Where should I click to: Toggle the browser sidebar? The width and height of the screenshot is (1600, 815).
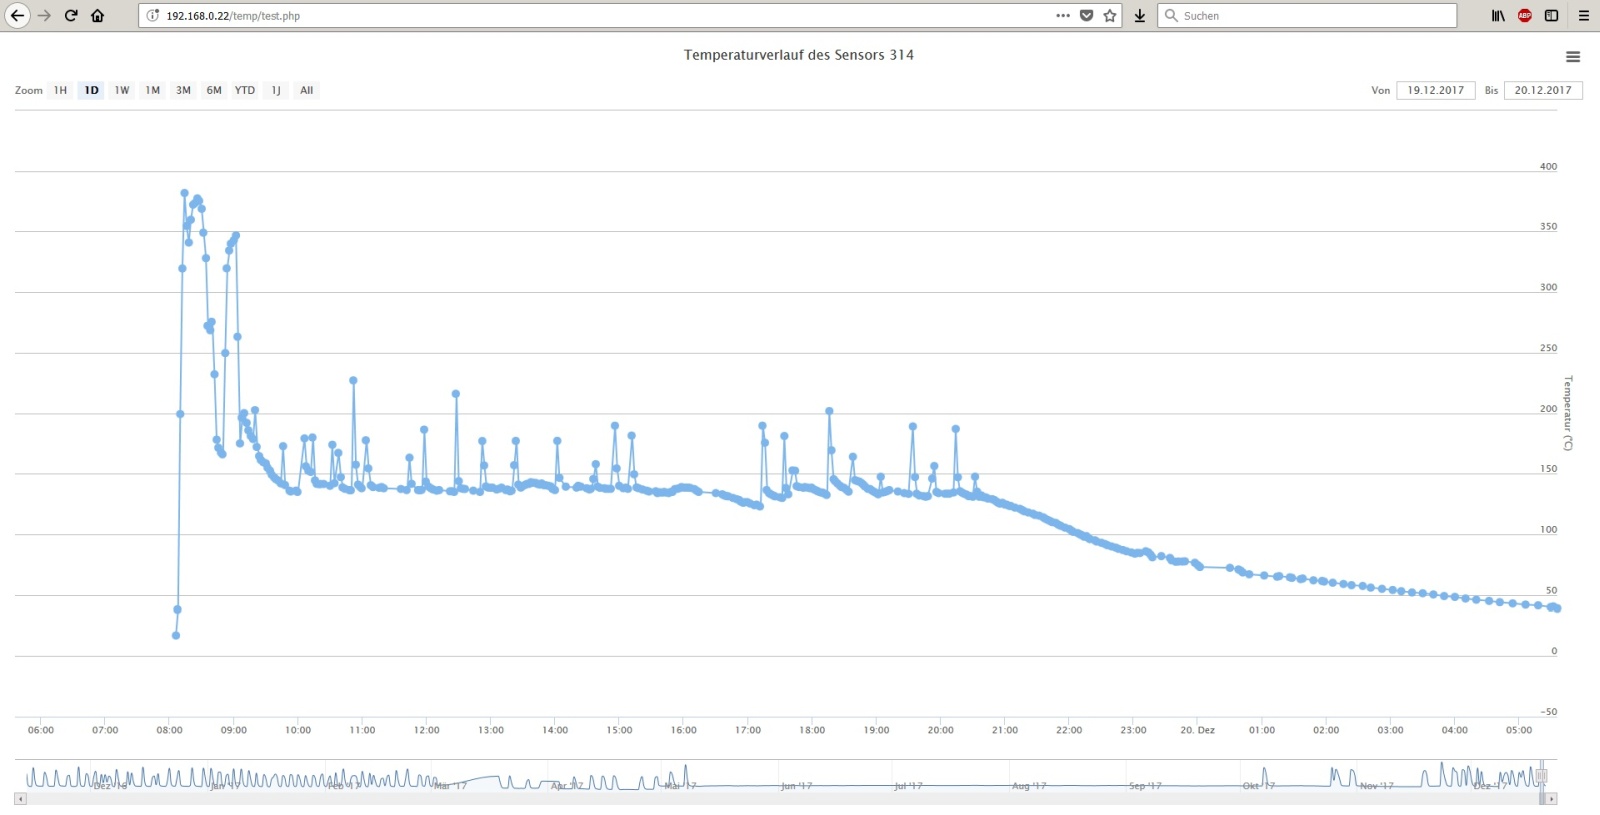click(x=1551, y=16)
